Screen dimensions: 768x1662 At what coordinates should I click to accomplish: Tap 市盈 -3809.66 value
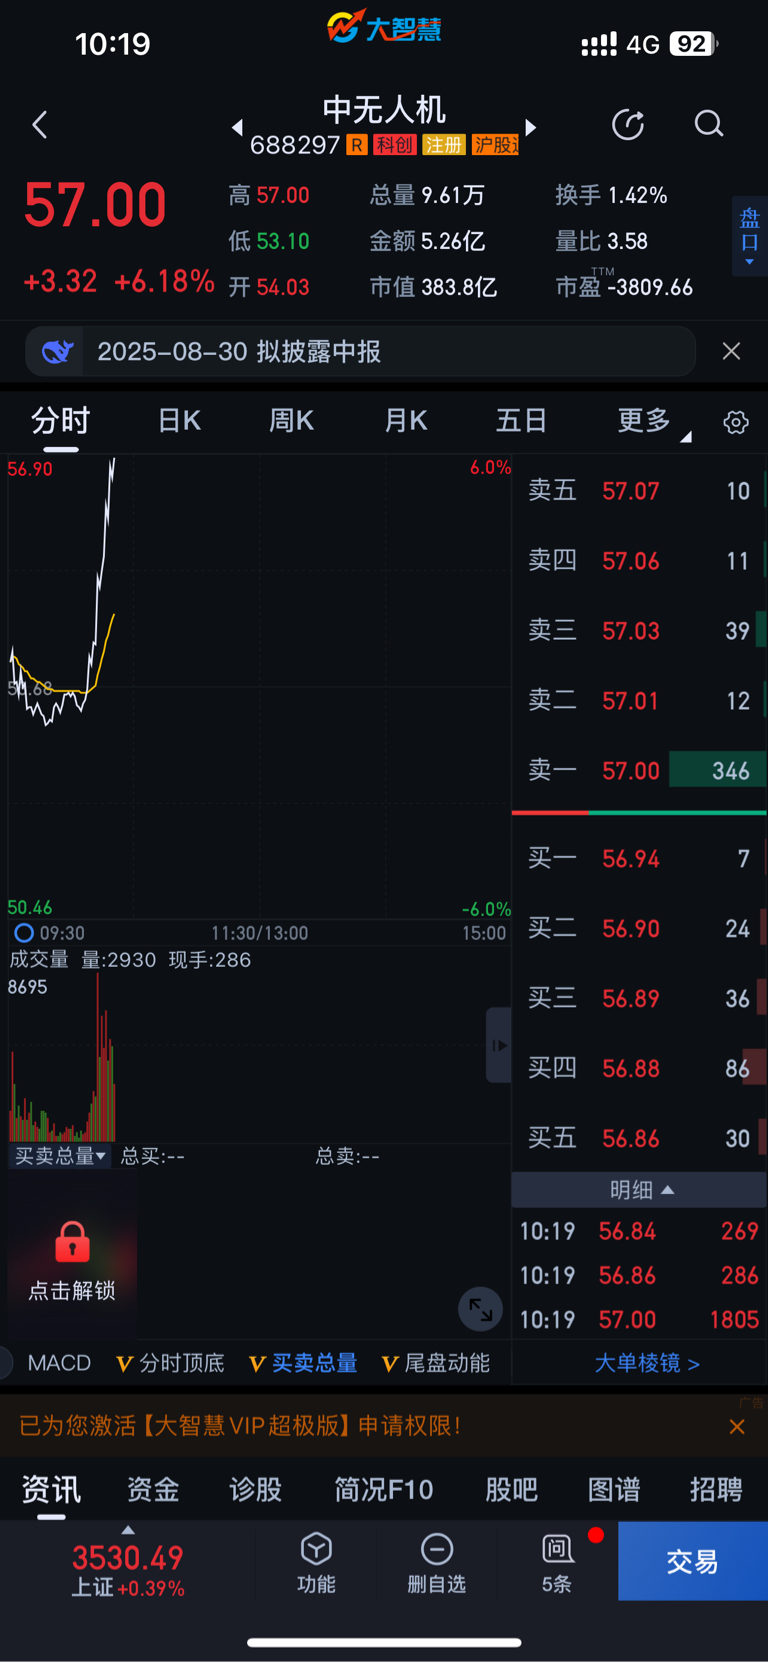click(x=624, y=286)
